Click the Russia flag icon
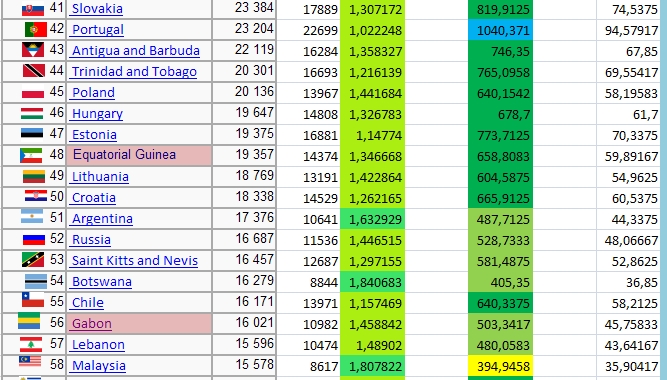 (34, 240)
